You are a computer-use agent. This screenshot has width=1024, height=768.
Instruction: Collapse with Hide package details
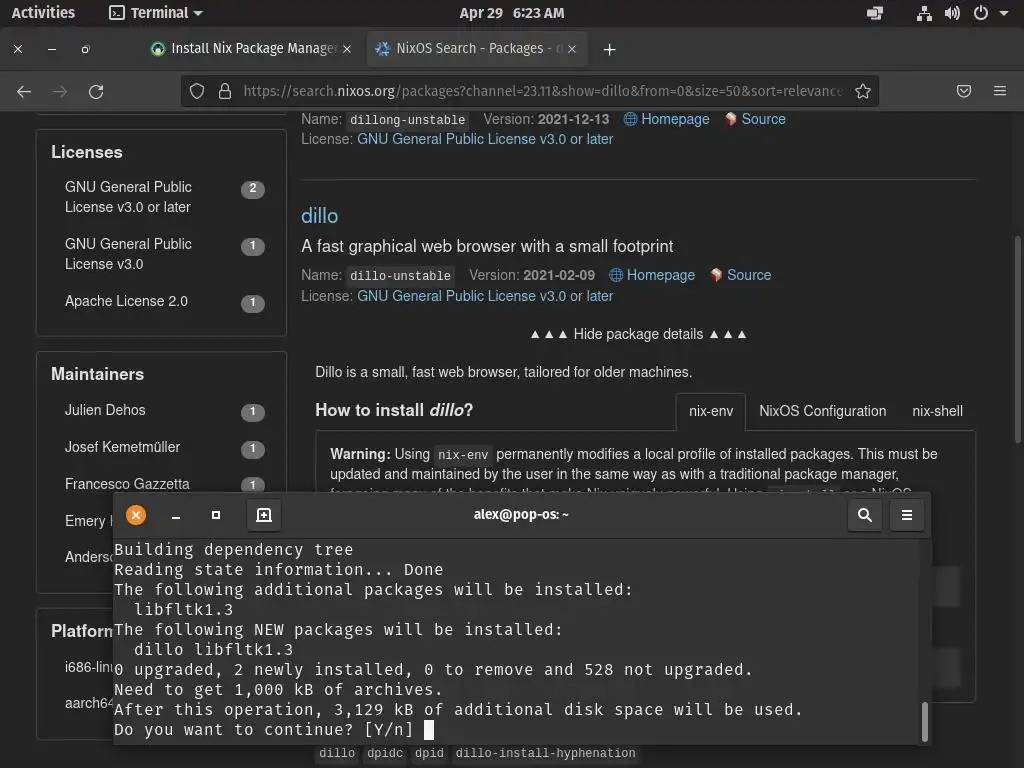639,334
